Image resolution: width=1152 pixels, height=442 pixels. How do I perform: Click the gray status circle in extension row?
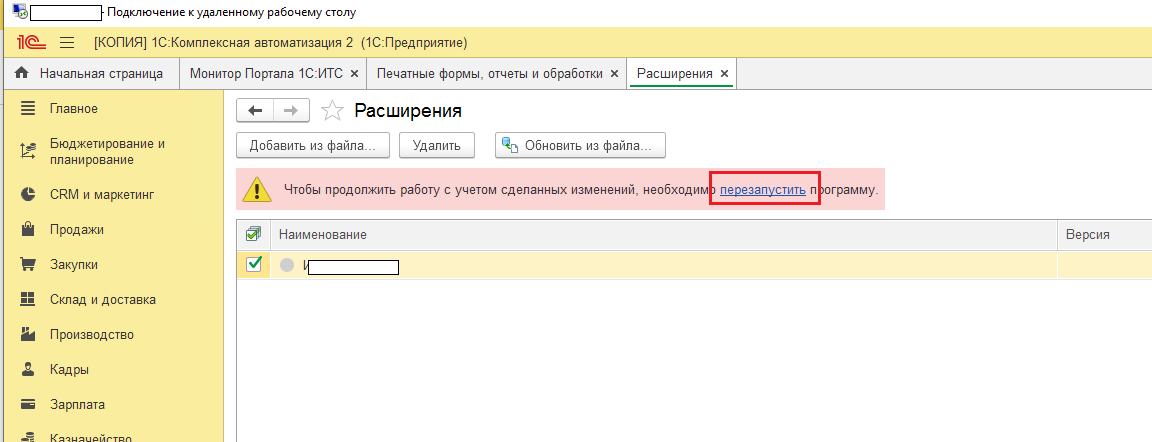[x=287, y=265]
